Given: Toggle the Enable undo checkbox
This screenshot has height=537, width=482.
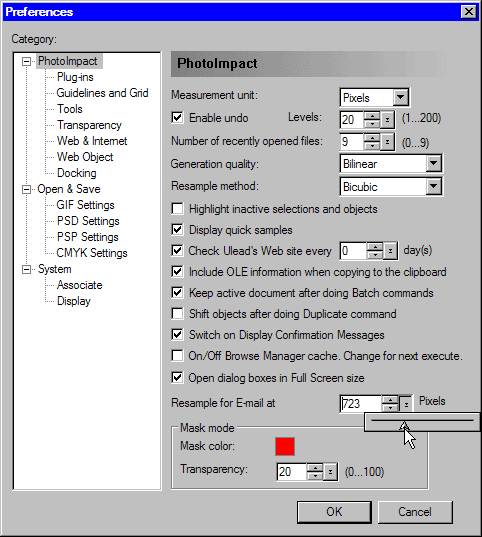Looking at the screenshot, I should tap(177, 118).
